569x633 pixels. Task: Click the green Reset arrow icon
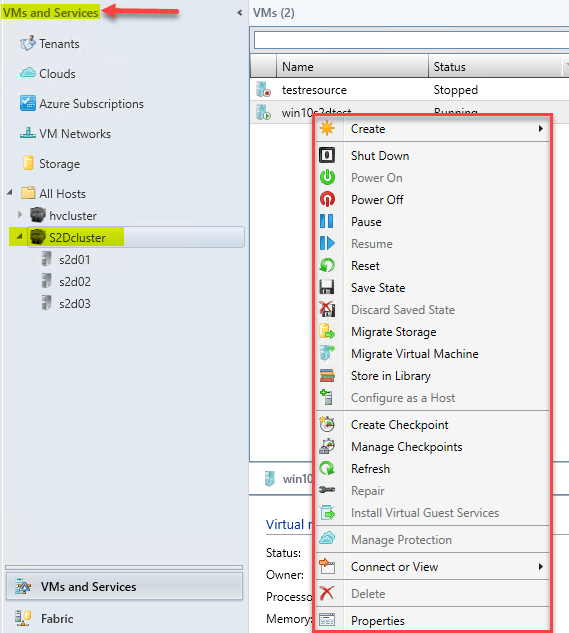pos(327,266)
